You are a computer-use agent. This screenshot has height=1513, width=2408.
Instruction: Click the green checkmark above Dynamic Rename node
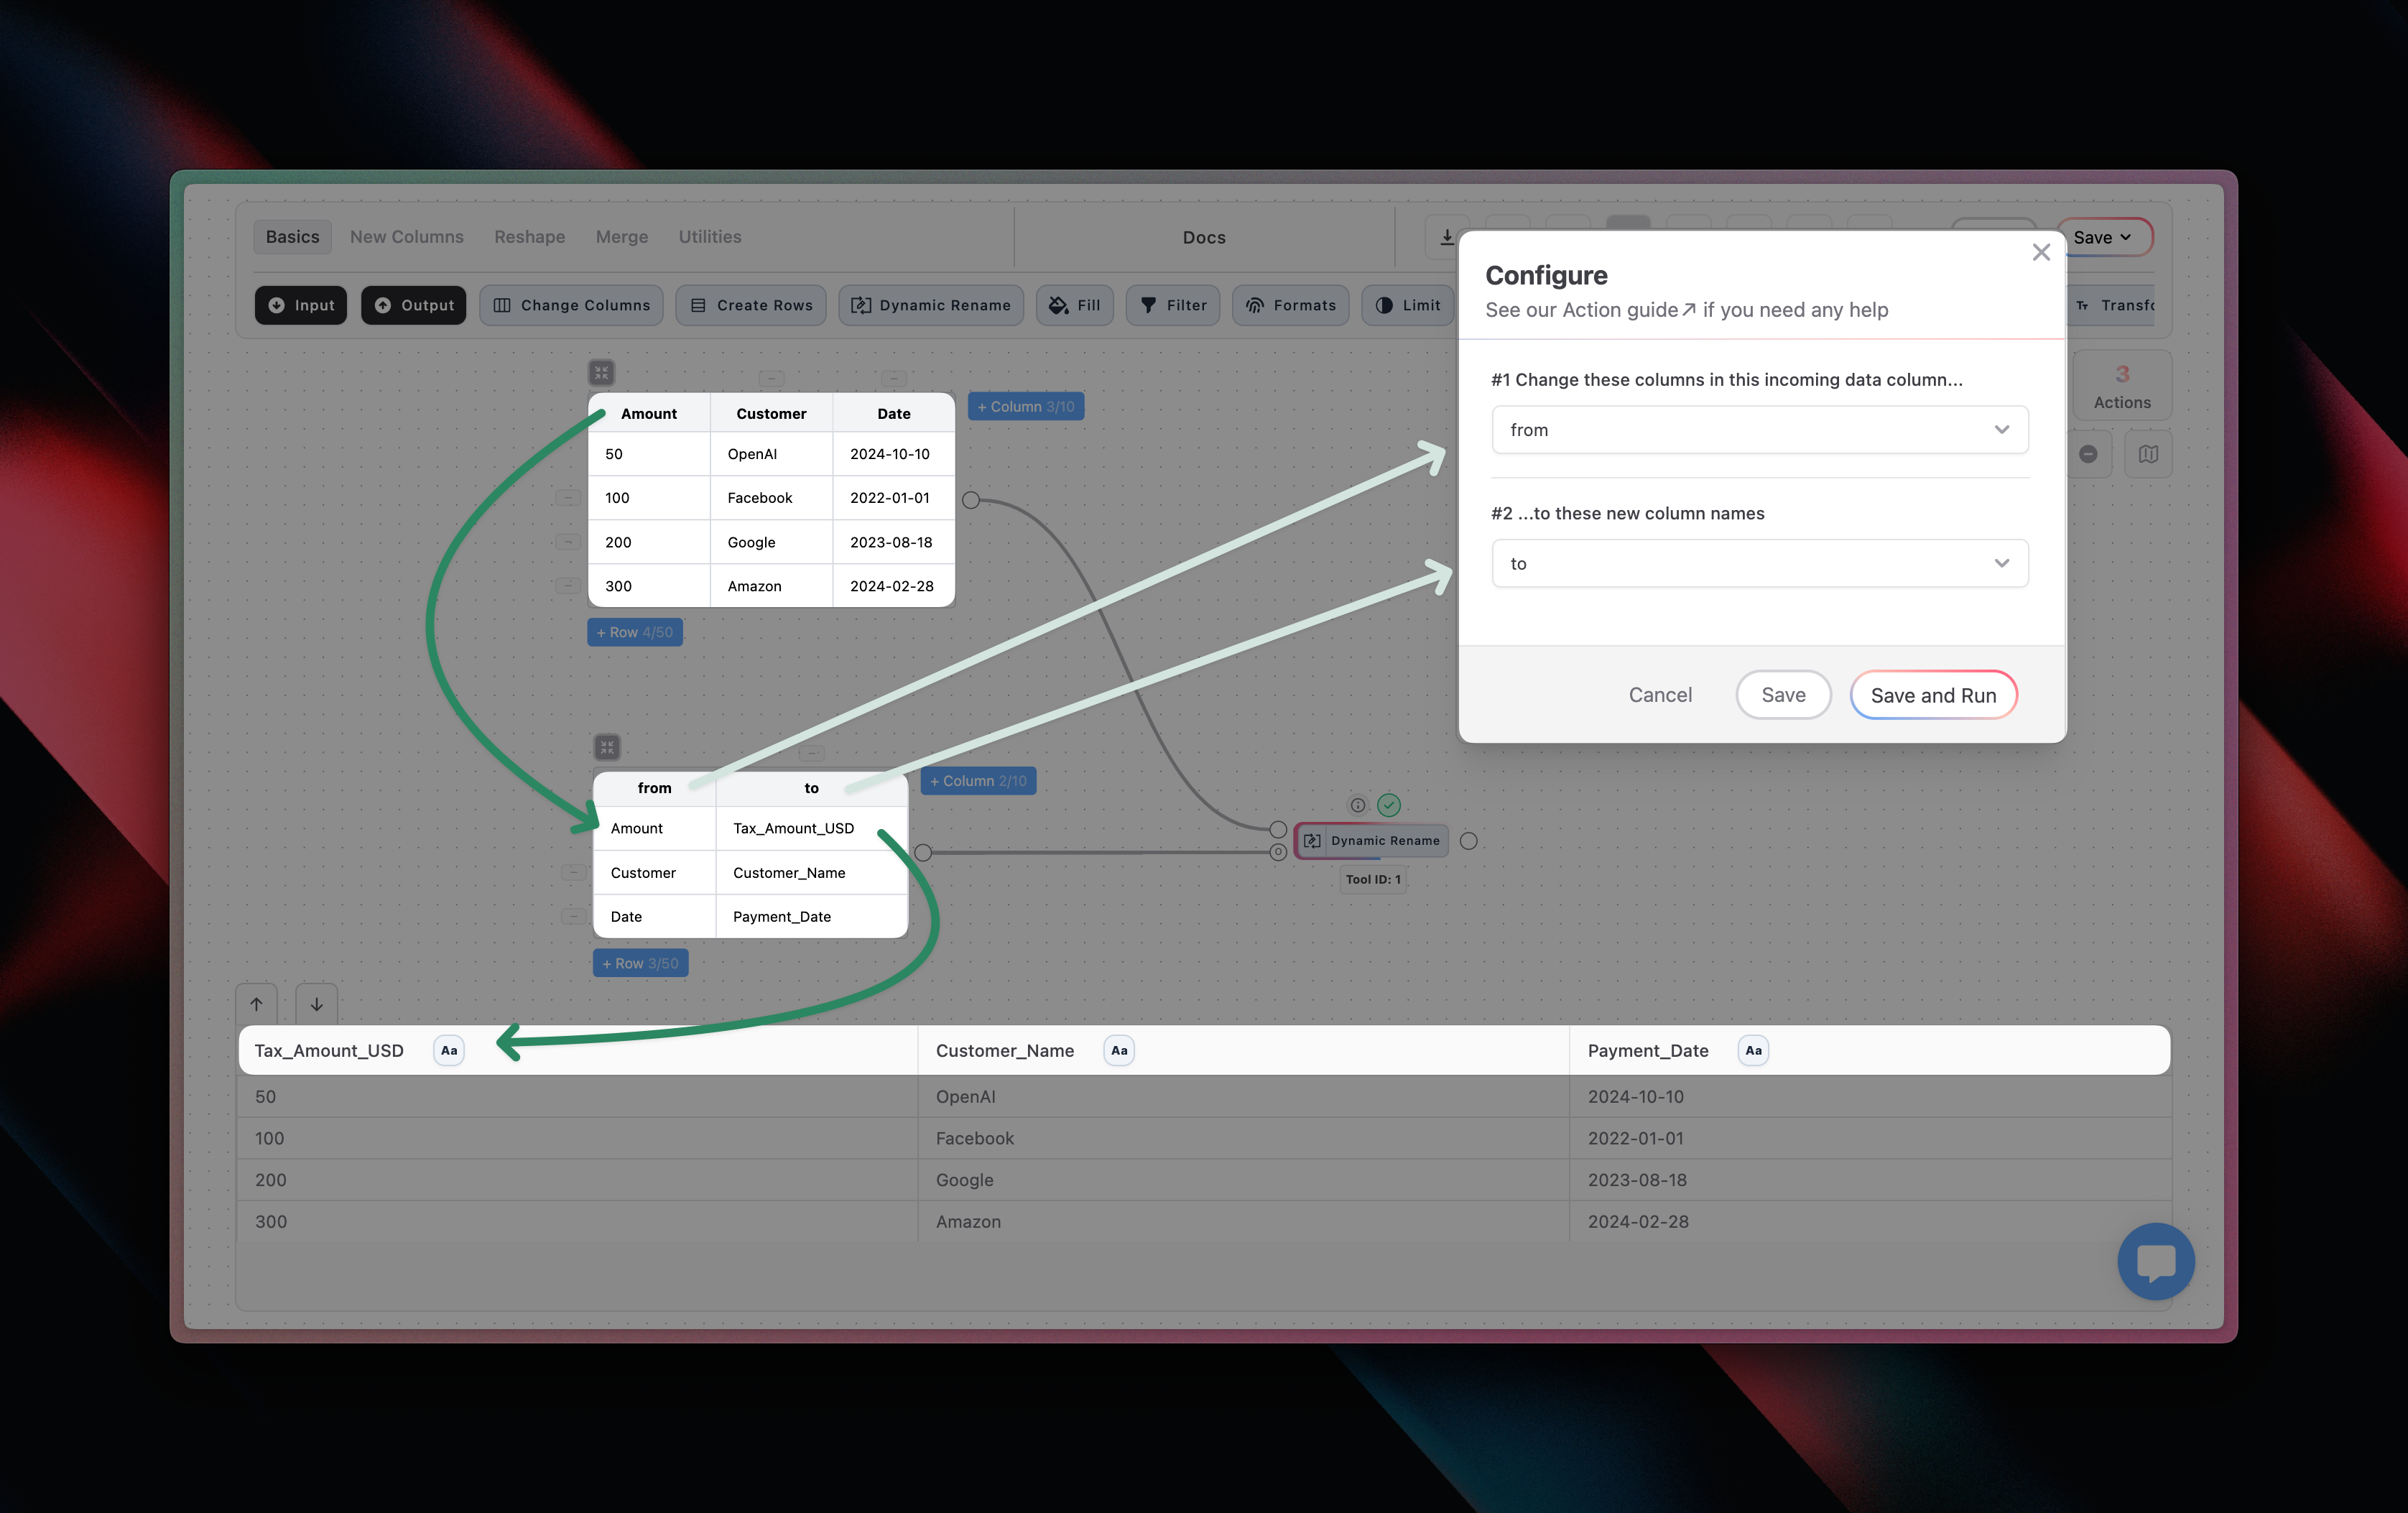[1389, 805]
